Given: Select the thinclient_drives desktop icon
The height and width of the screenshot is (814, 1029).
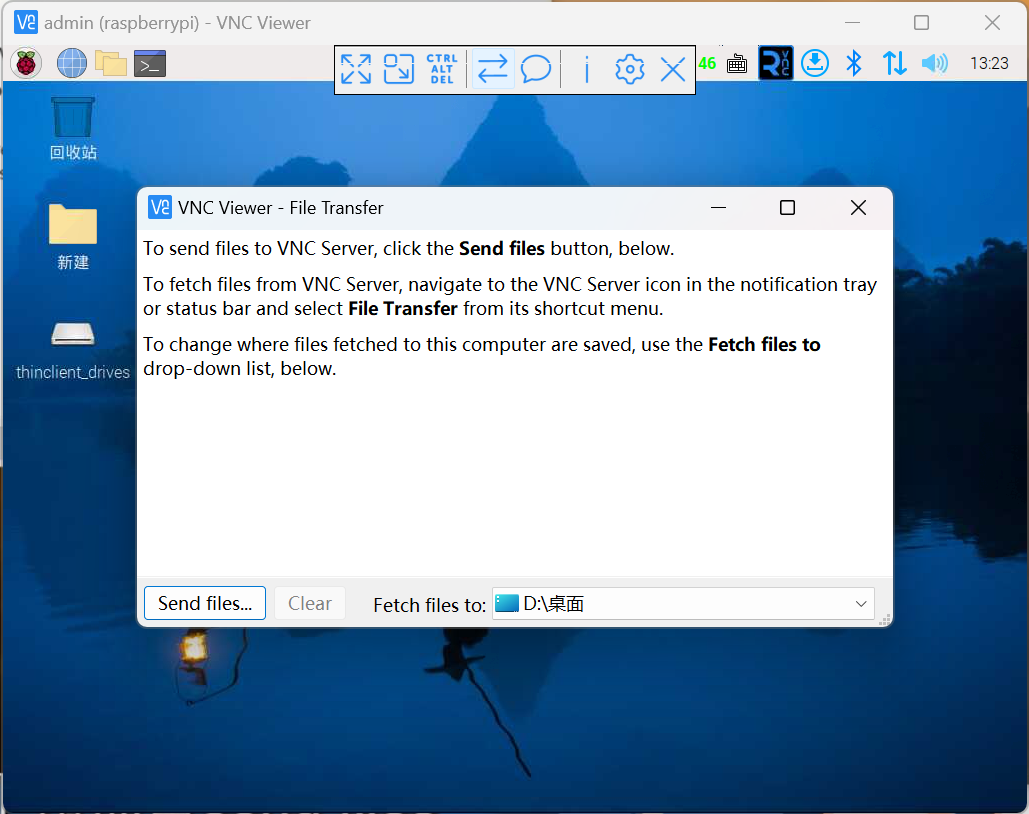Looking at the screenshot, I should (73, 351).
